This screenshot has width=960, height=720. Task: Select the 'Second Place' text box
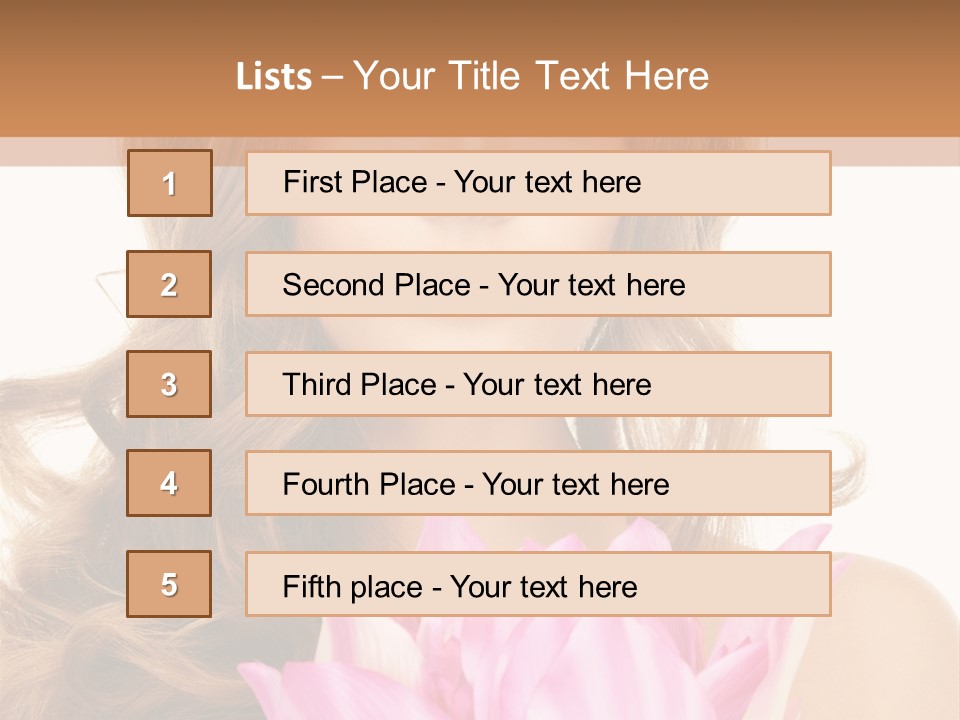click(x=538, y=284)
